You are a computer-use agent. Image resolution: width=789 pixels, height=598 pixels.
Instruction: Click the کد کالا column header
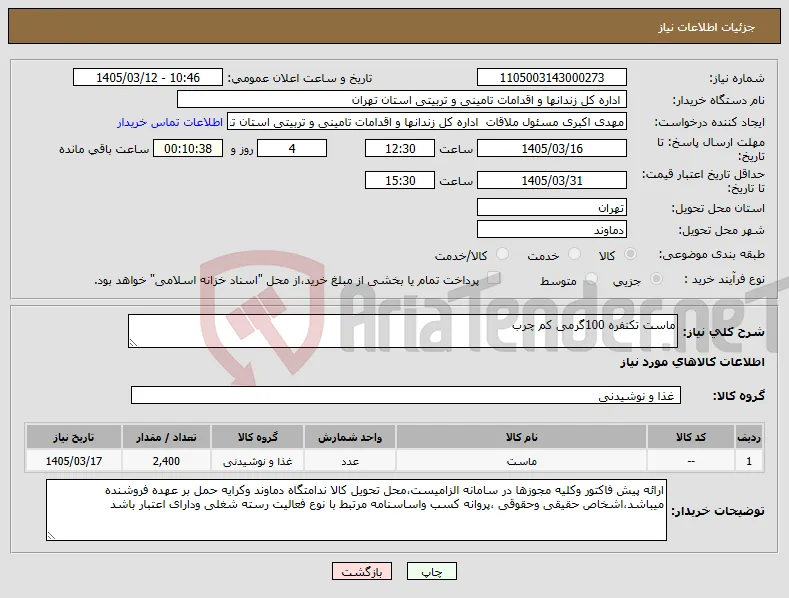tap(690, 437)
